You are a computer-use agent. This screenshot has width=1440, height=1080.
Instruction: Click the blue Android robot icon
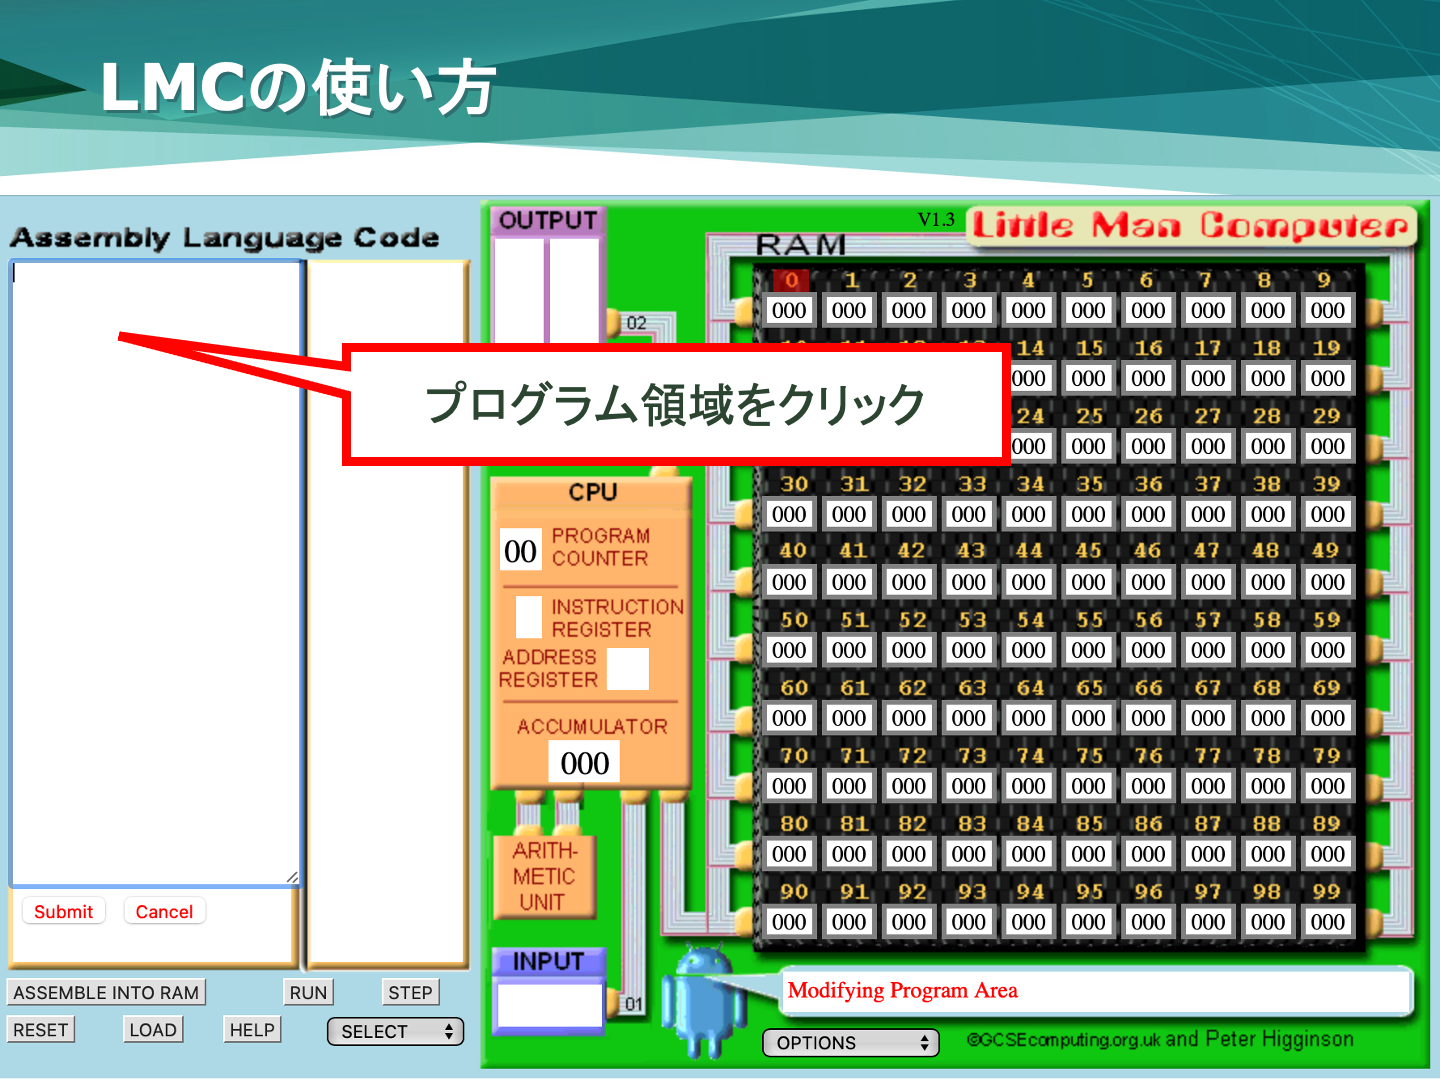[704, 1001]
